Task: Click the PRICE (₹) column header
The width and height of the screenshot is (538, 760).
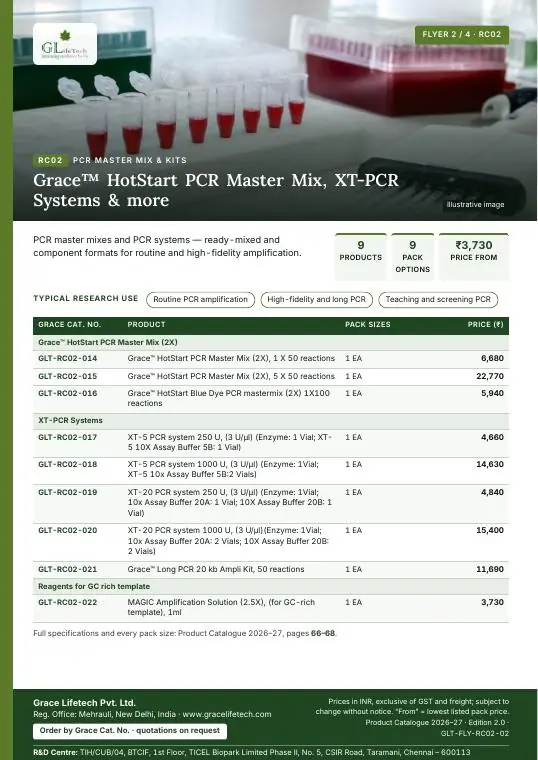Action: pyautogui.click(x=485, y=325)
